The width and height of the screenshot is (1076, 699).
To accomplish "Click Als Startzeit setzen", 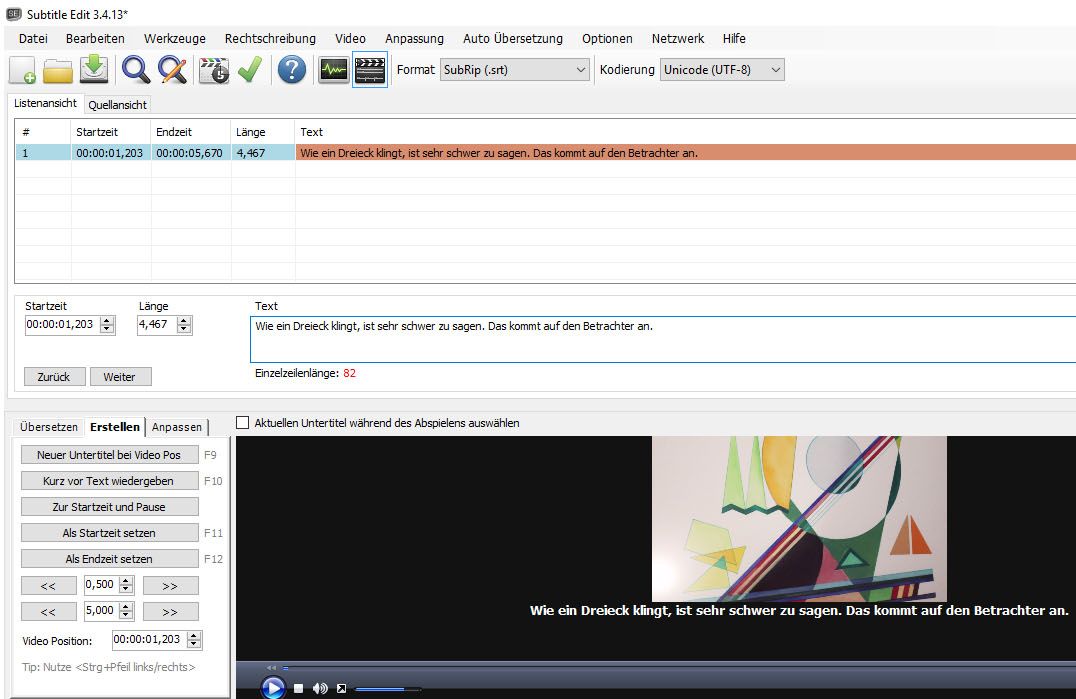I will coord(110,533).
